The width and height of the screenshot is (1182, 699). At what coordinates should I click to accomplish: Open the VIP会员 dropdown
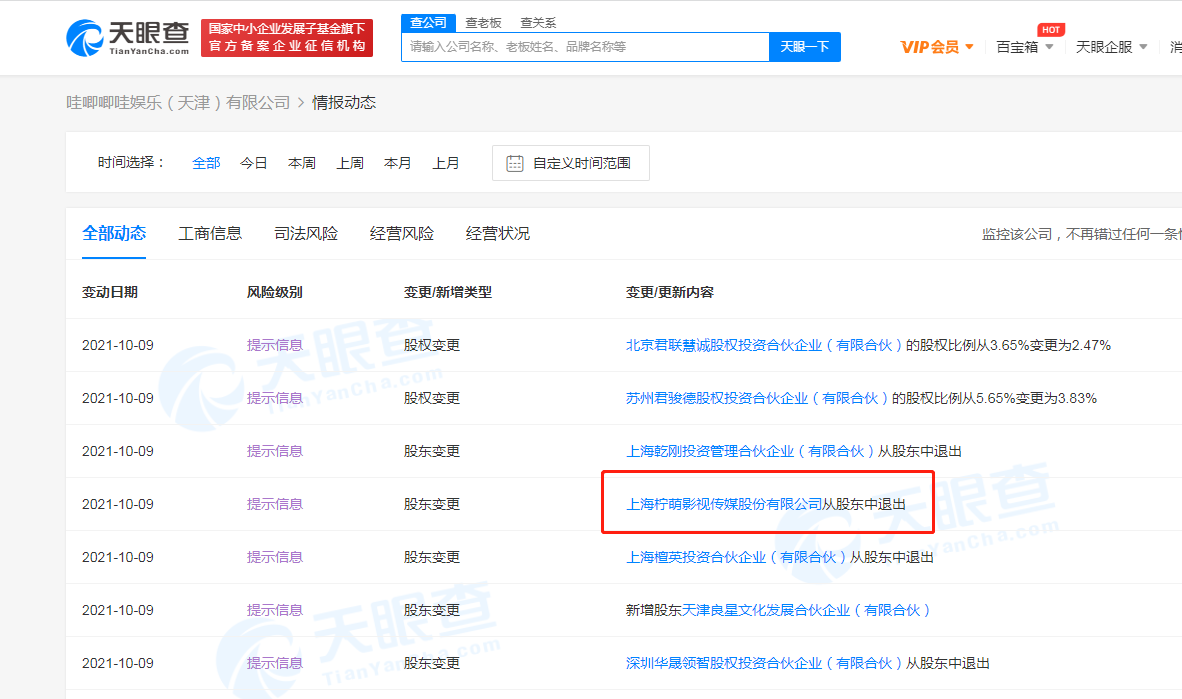(x=937, y=47)
